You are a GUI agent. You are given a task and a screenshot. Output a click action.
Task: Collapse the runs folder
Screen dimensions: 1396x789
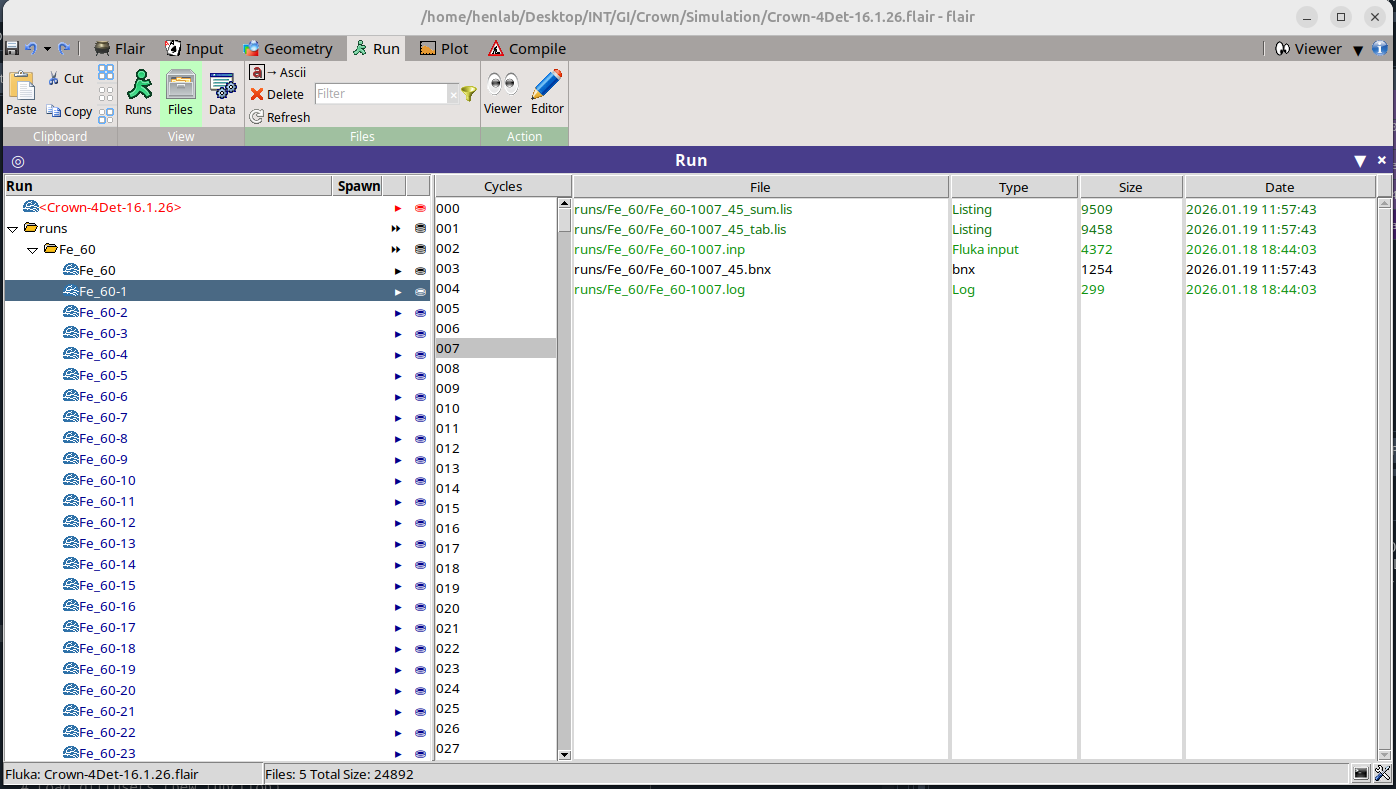(x=12, y=229)
